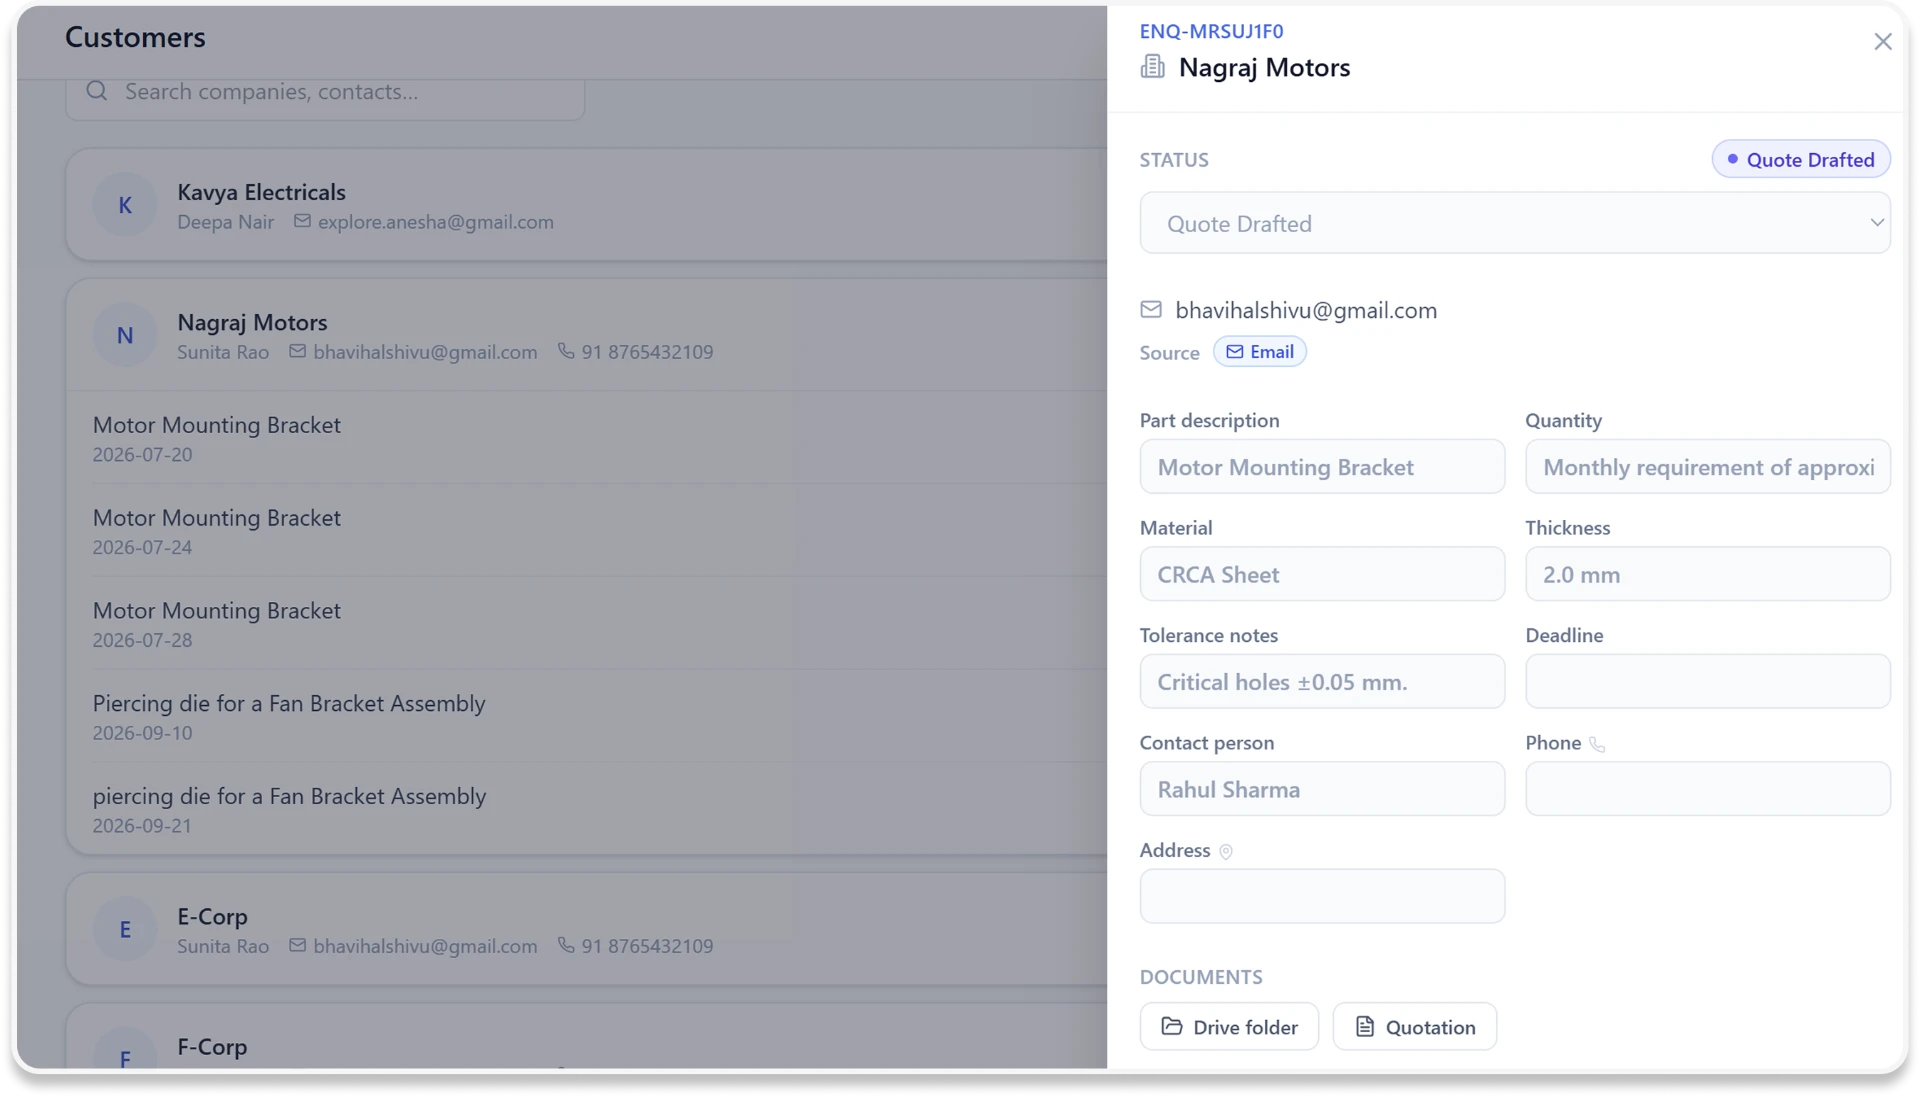Image resolution: width=1920 pixels, height=1097 pixels.
Task: Click the empty Phone field
Action: (x=1708, y=789)
